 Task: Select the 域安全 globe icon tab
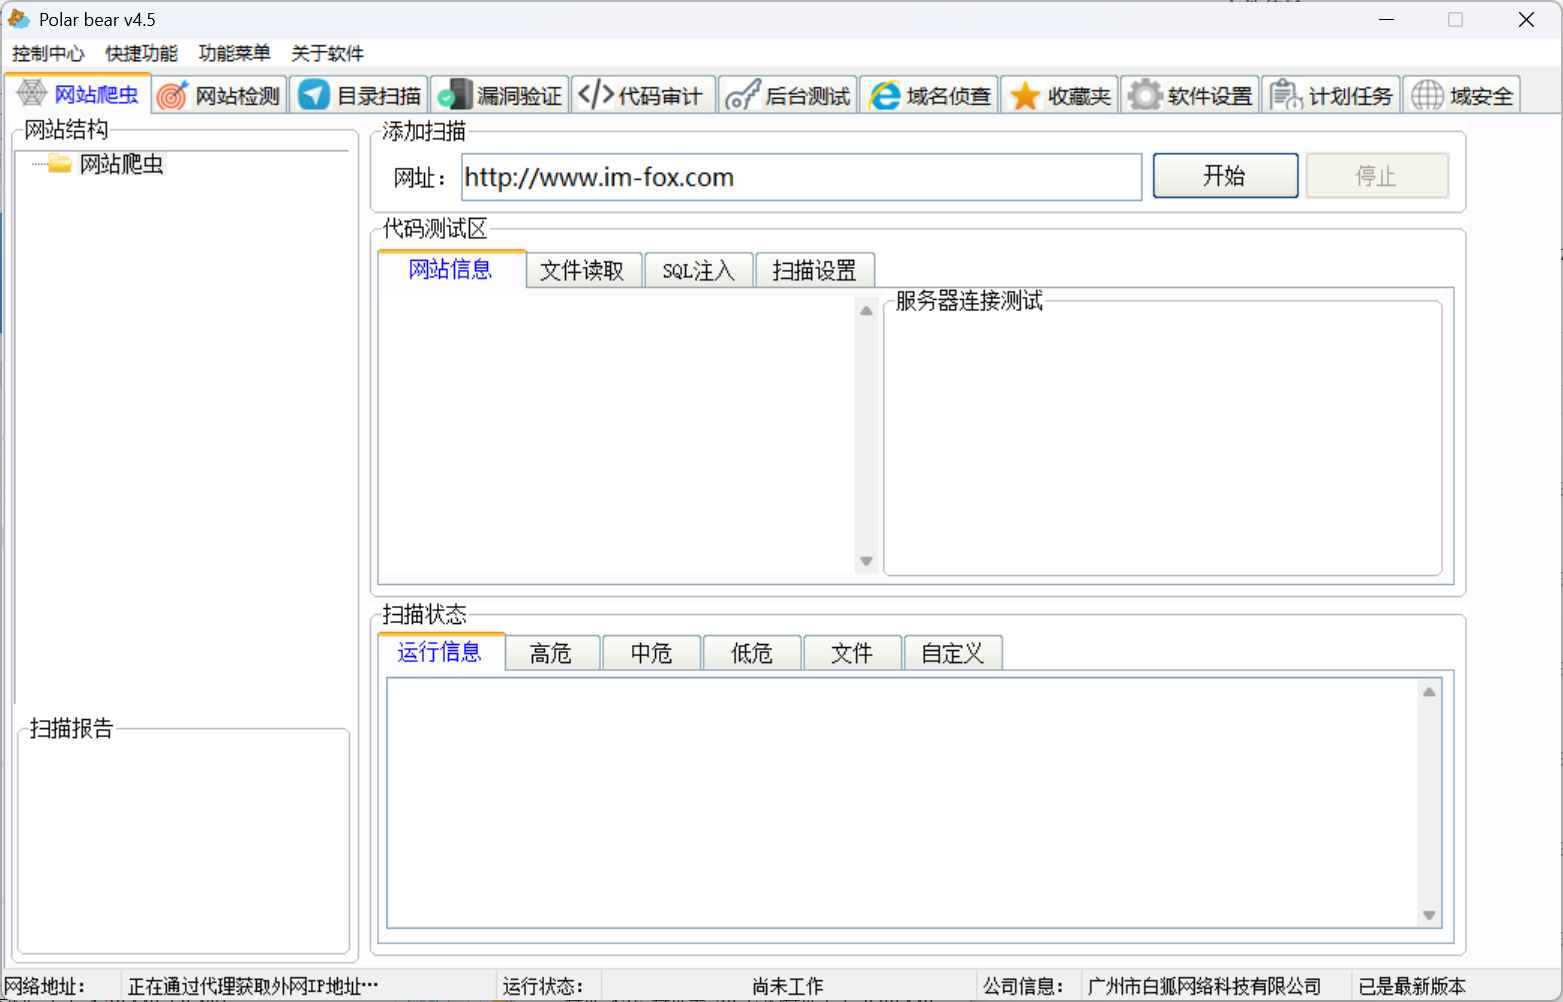[1462, 96]
